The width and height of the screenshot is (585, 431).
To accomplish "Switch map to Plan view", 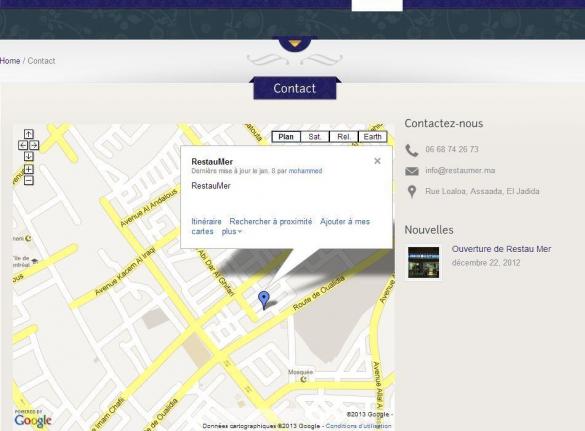I will pos(286,137).
